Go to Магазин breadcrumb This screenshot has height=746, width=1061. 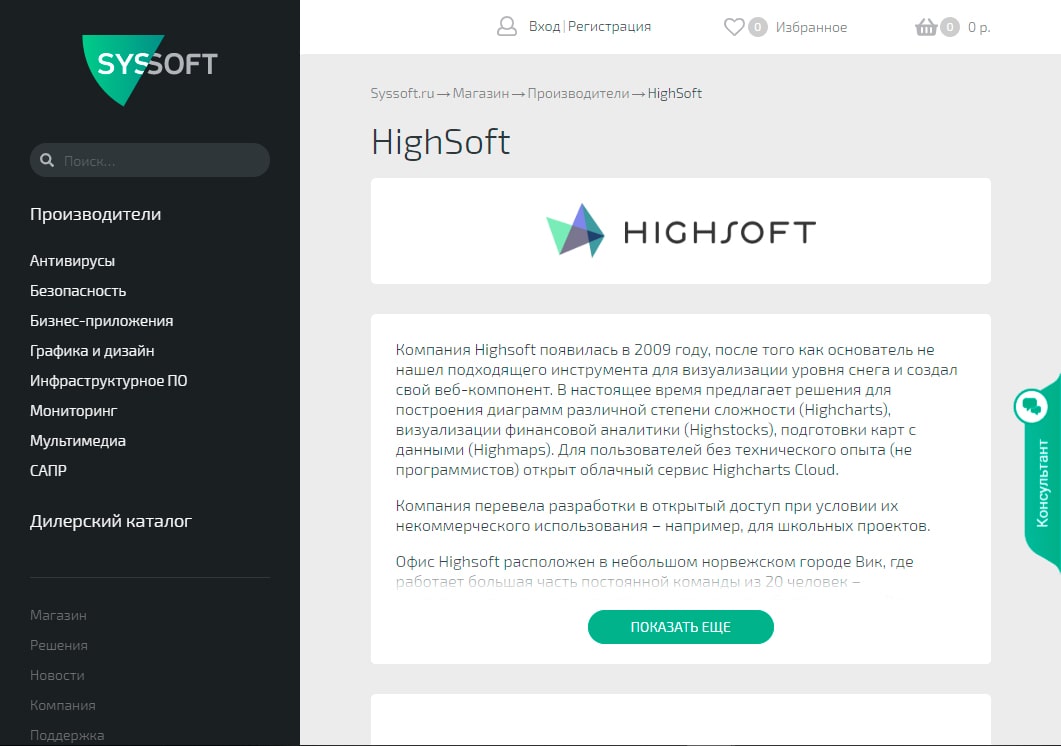click(480, 93)
